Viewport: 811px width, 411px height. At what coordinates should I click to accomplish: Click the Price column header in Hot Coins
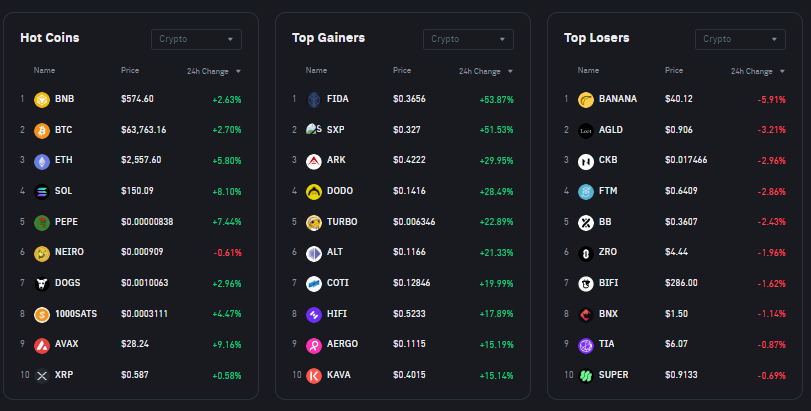[x=130, y=70]
